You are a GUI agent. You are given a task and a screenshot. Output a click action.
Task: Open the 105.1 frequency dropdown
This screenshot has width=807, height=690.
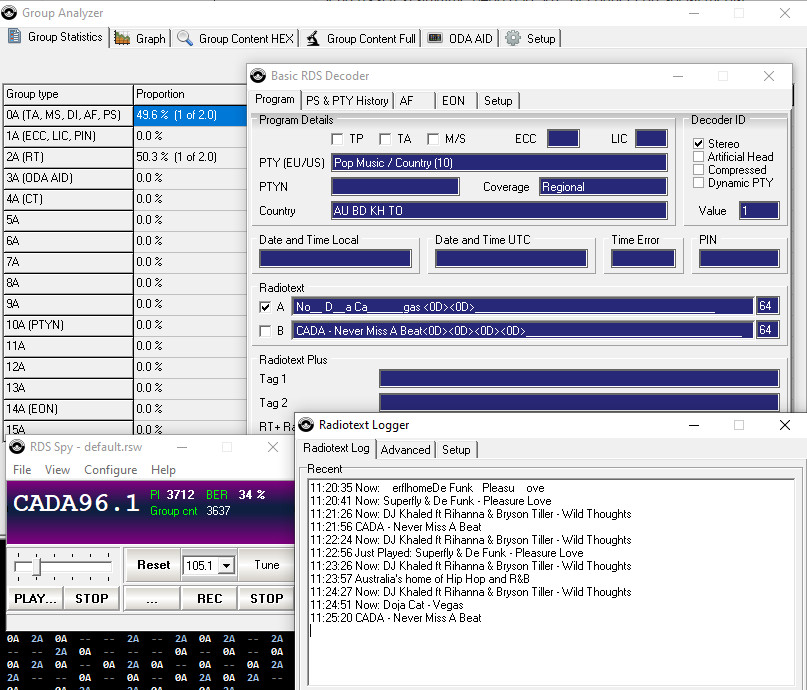(226, 566)
